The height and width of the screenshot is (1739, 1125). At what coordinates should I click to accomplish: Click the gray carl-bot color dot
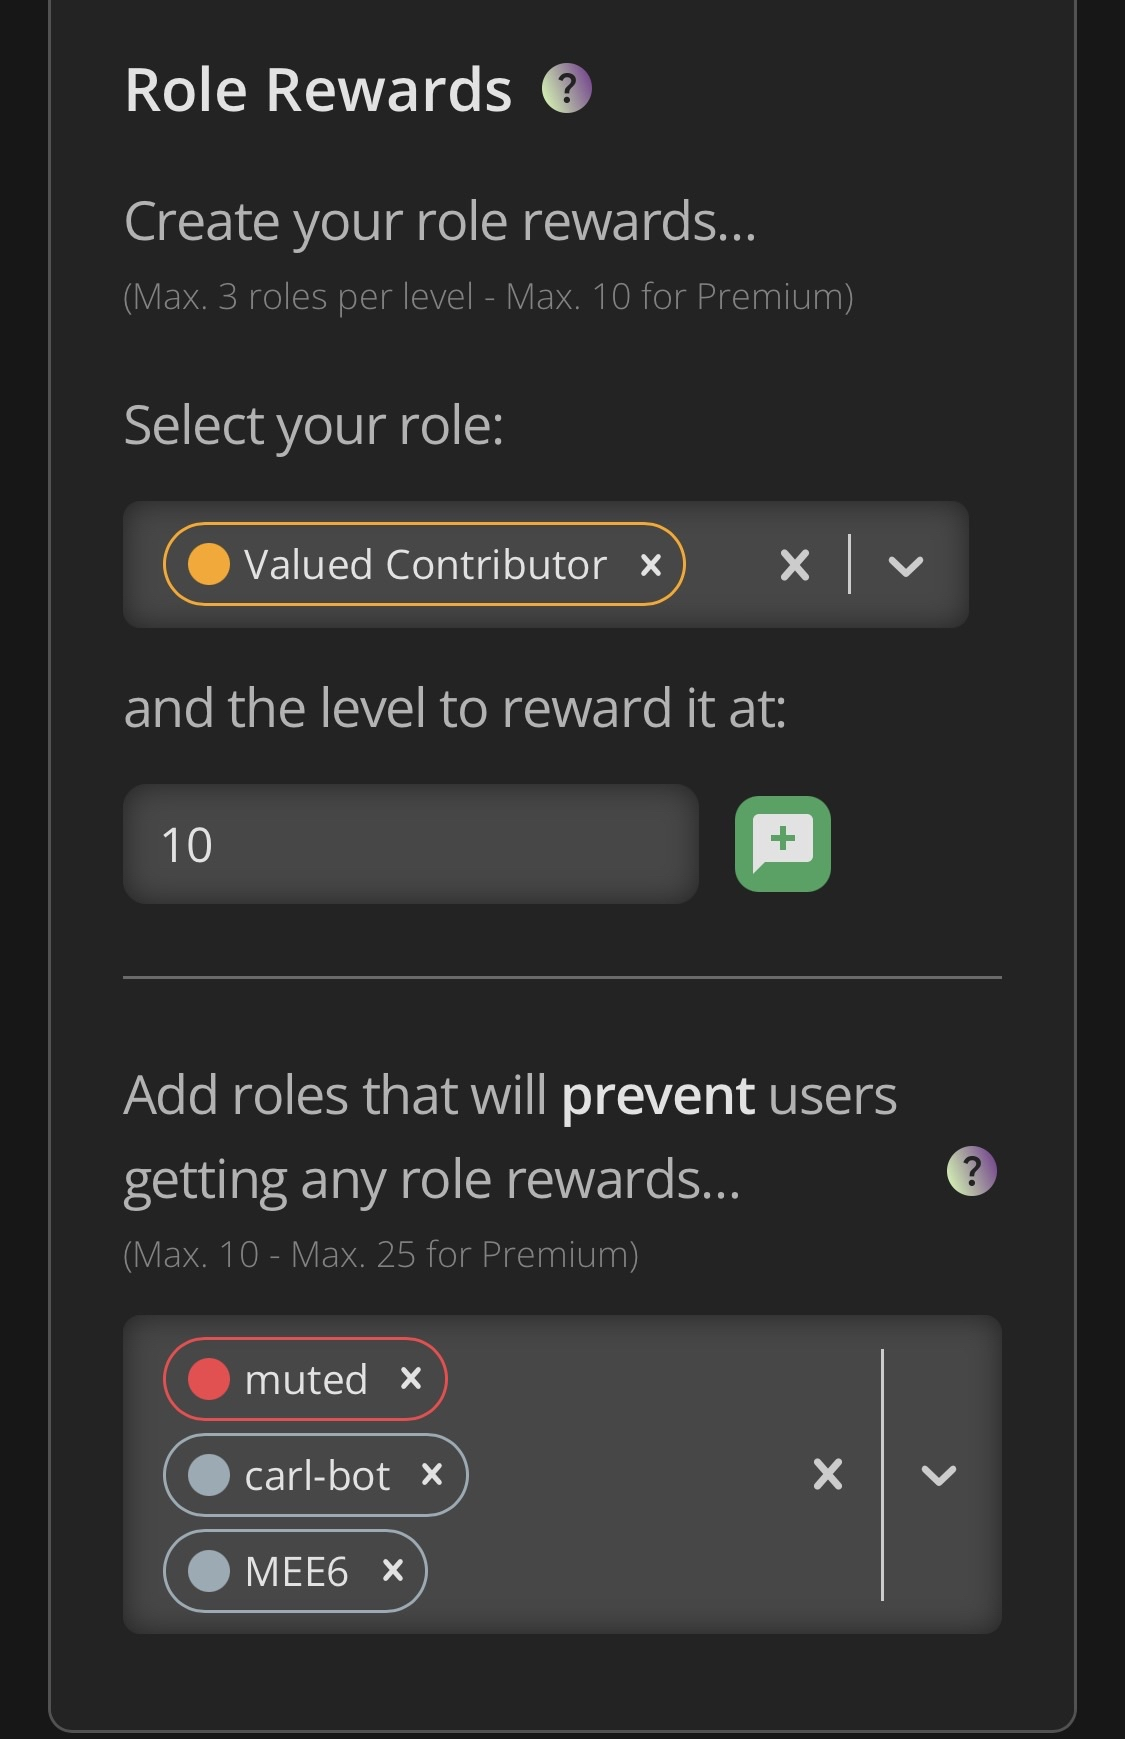coord(209,1475)
